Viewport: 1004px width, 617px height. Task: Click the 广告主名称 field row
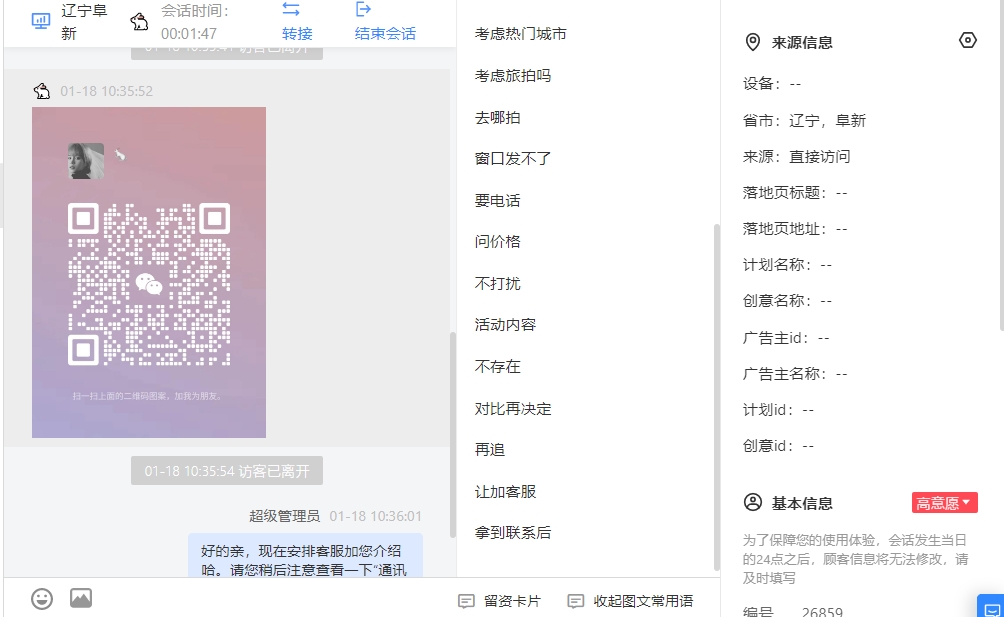[x=795, y=374]
